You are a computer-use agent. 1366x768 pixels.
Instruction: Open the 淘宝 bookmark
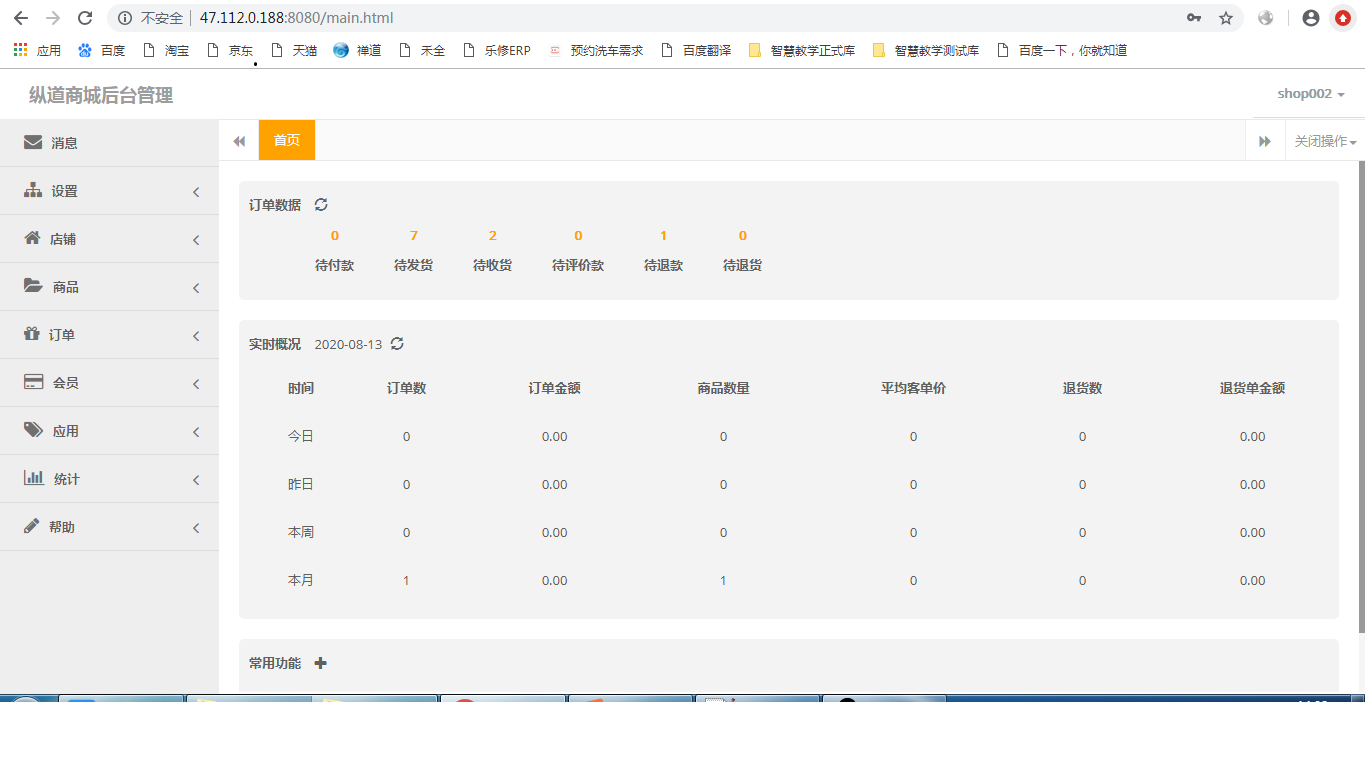coord(167,50)
